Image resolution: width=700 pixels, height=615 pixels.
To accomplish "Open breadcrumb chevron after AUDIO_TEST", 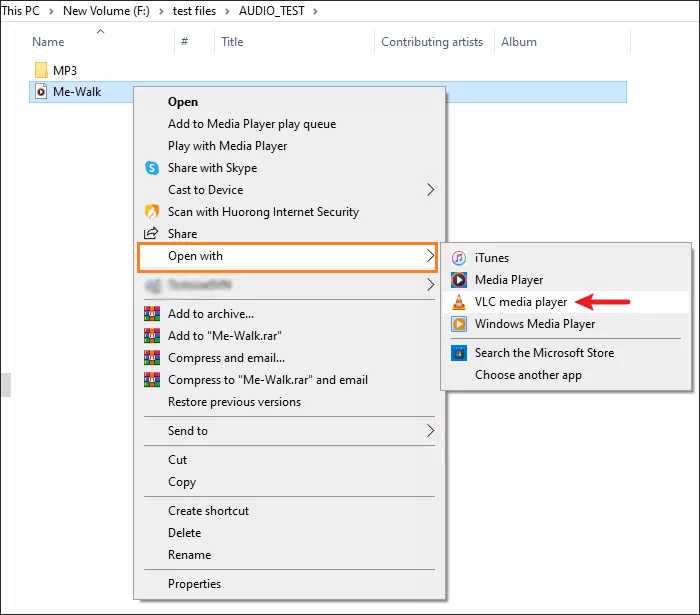I will [316, 11].
